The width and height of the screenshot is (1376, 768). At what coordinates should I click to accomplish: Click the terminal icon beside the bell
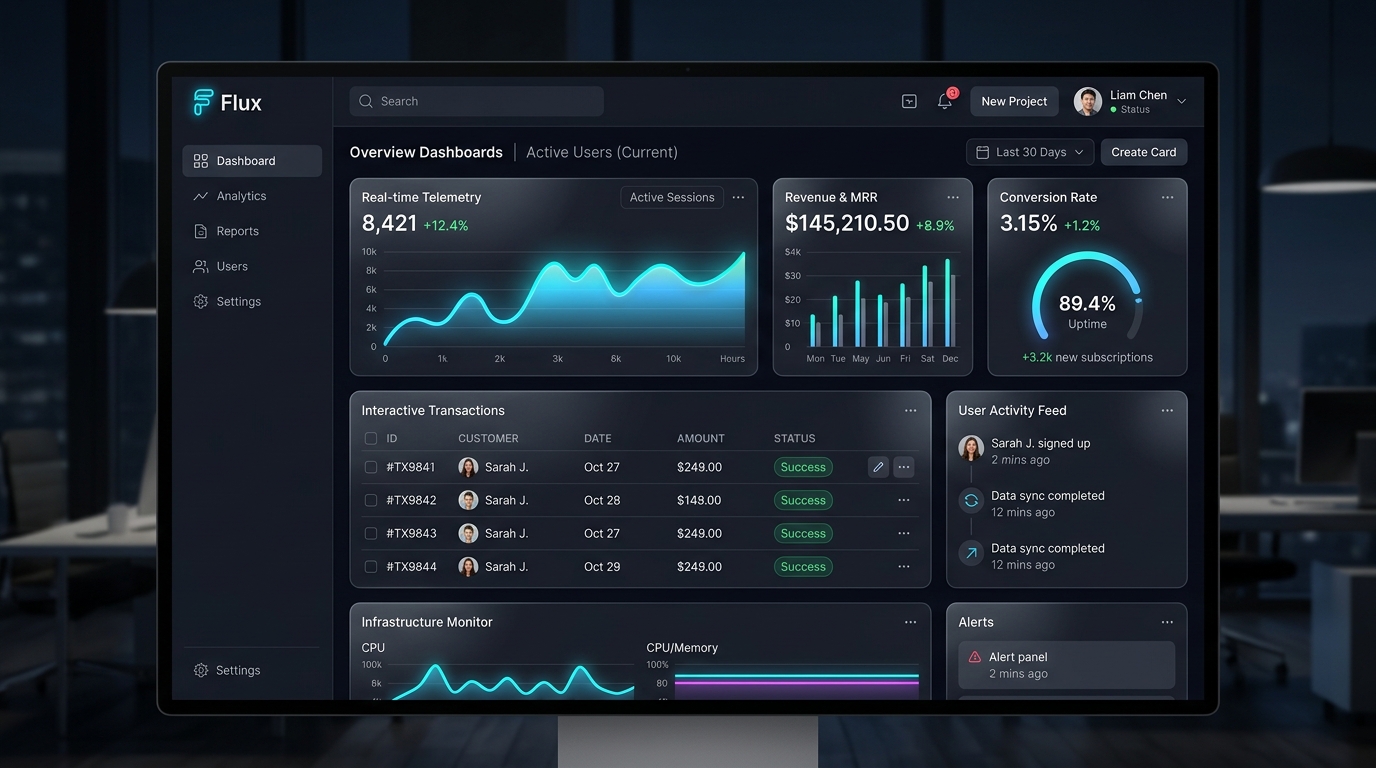909,101
